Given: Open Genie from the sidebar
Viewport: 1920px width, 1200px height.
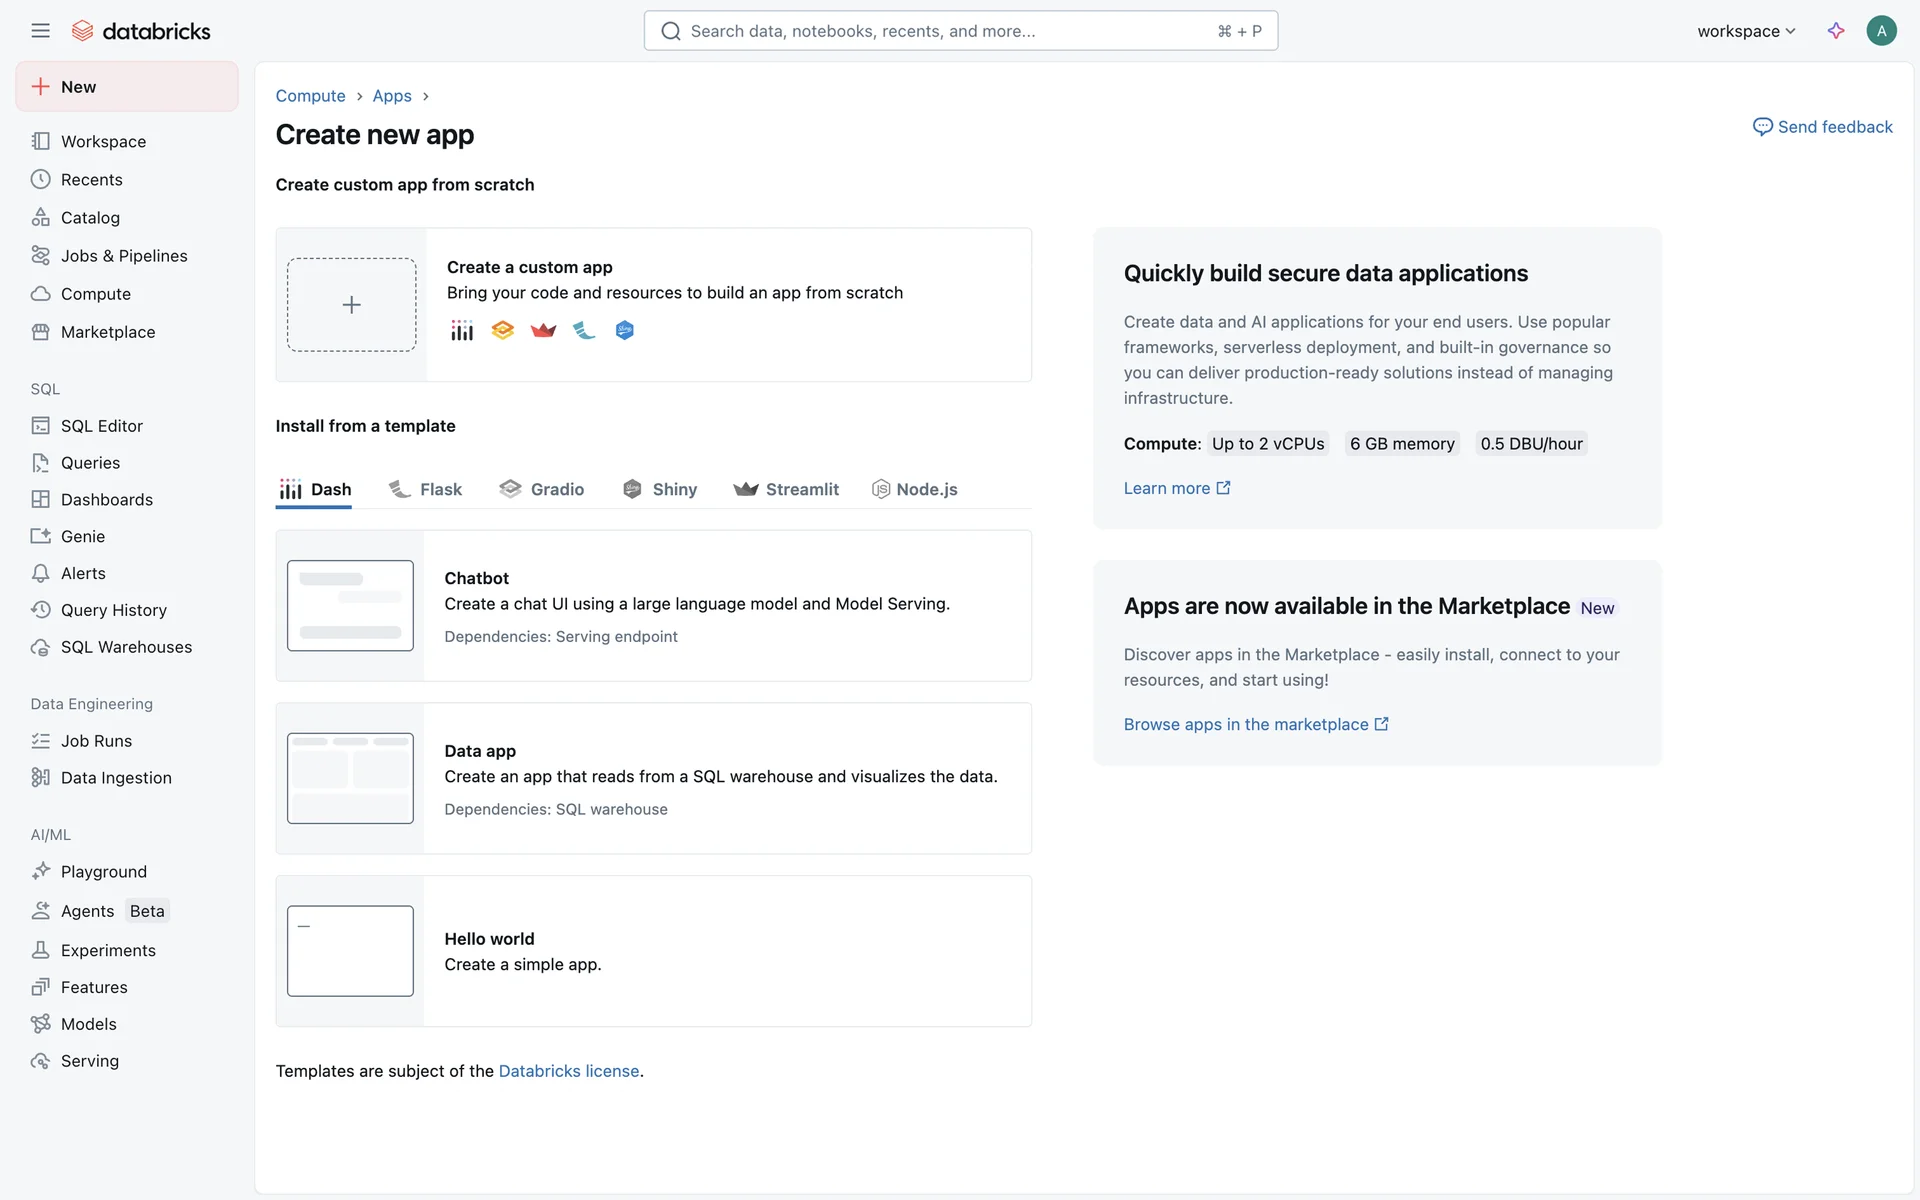Looking at the screenshot, I should (x=82, y=536).
